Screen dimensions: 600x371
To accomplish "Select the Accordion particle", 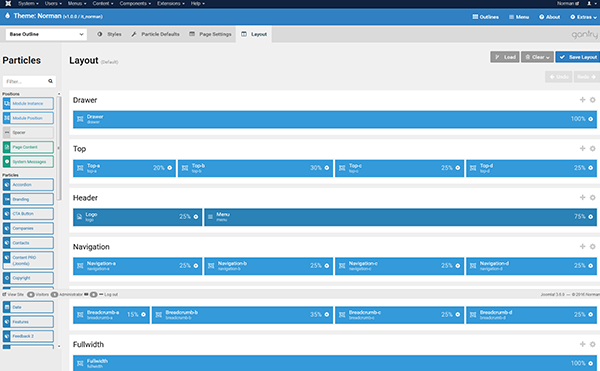I will 28,185.
